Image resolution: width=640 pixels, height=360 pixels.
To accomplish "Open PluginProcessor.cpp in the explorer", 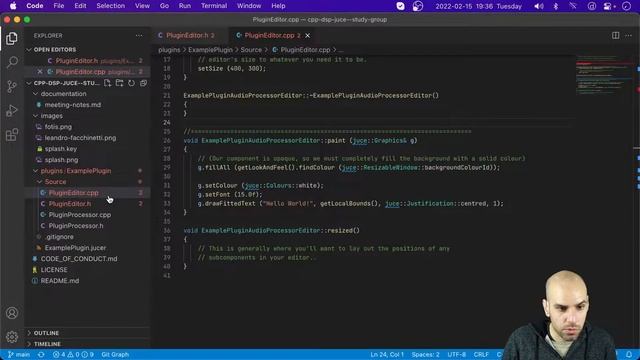I will 80,215.
